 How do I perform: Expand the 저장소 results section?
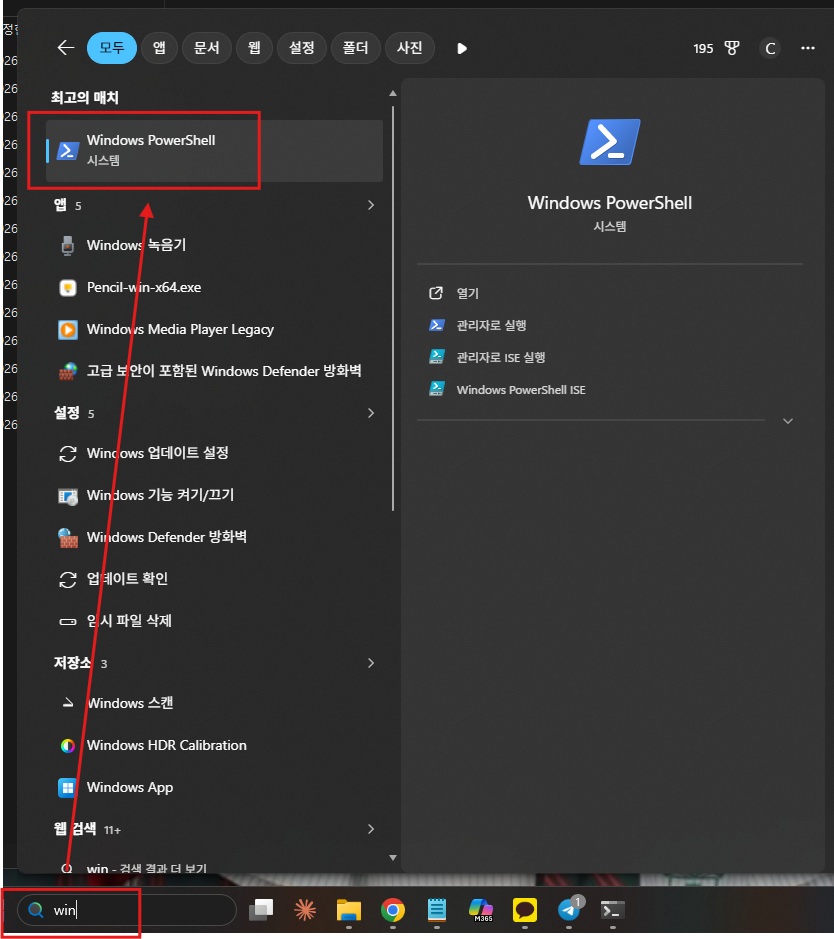[371, 663]
